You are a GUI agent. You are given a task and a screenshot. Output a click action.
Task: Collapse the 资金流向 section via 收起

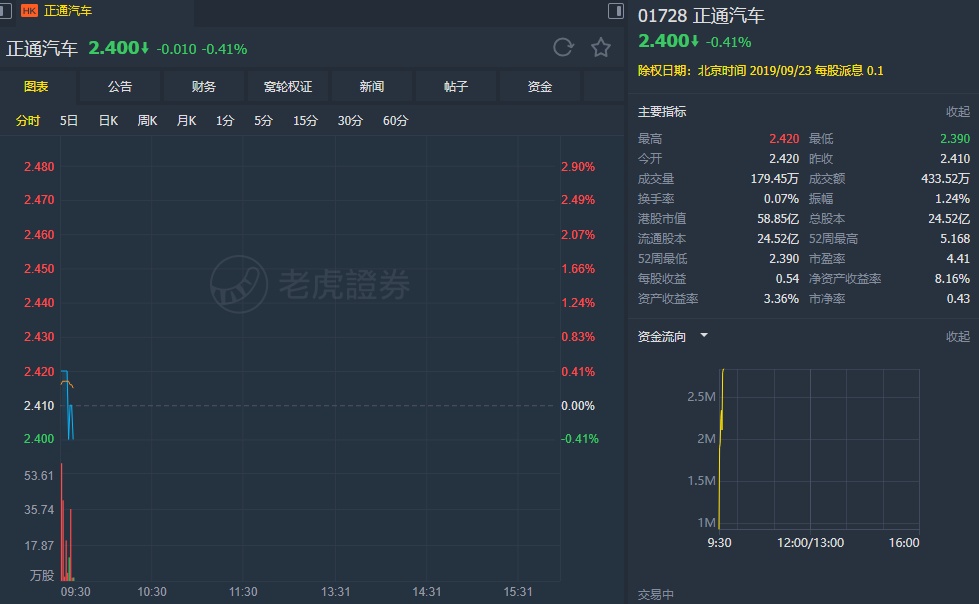[957, 337]
